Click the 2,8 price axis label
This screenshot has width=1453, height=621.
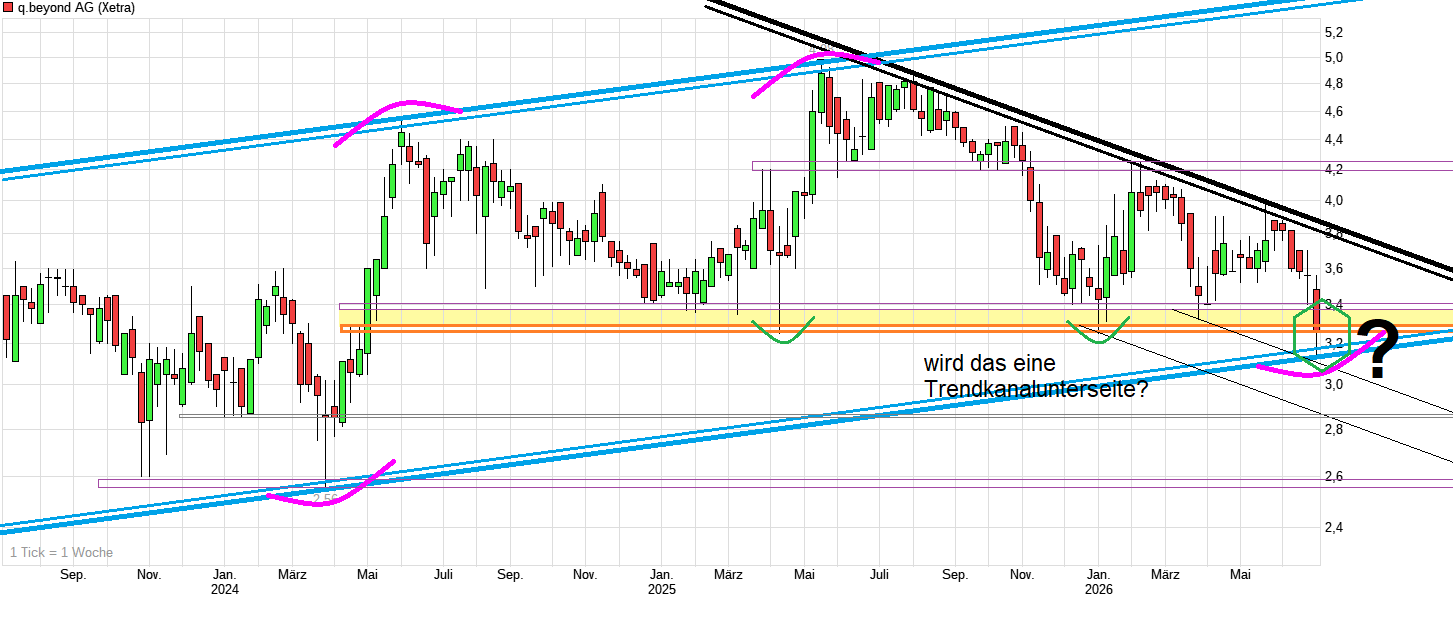click(1333, 429)
